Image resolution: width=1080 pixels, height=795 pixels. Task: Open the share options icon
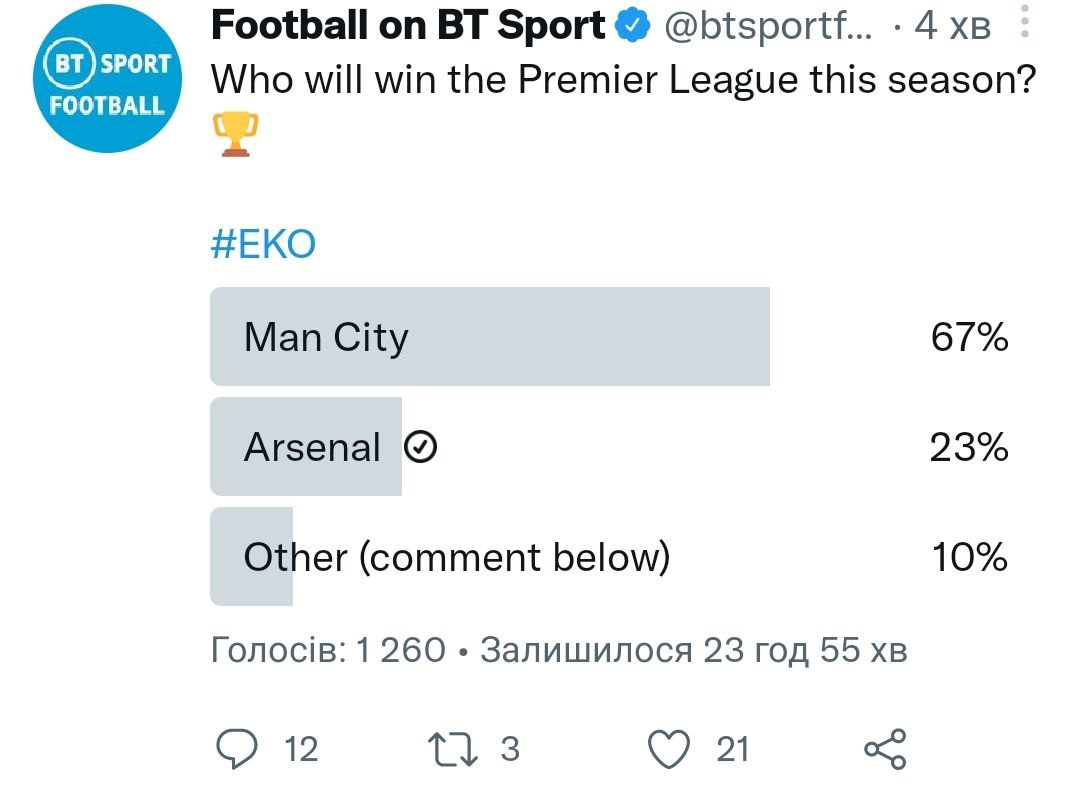click(884, 749)
